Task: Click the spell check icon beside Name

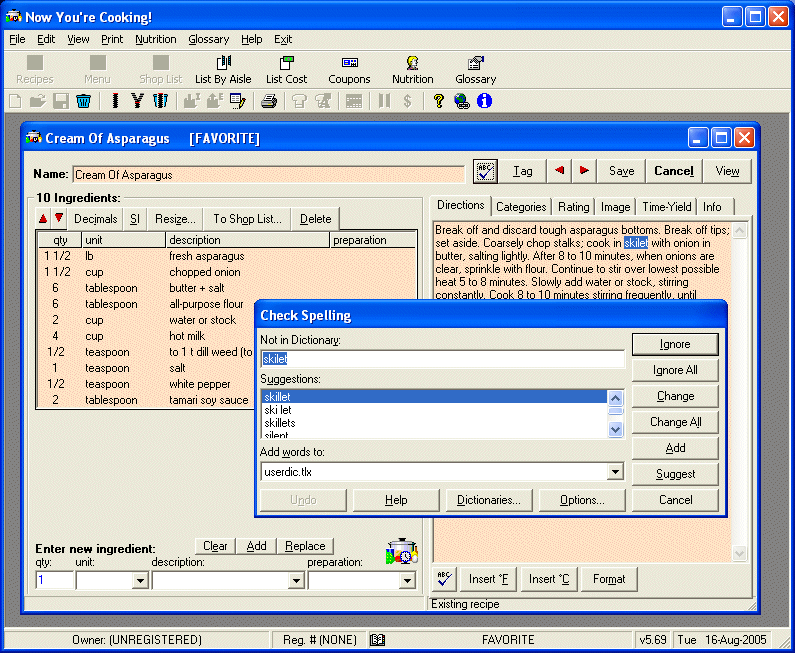Action: [485, 171]
